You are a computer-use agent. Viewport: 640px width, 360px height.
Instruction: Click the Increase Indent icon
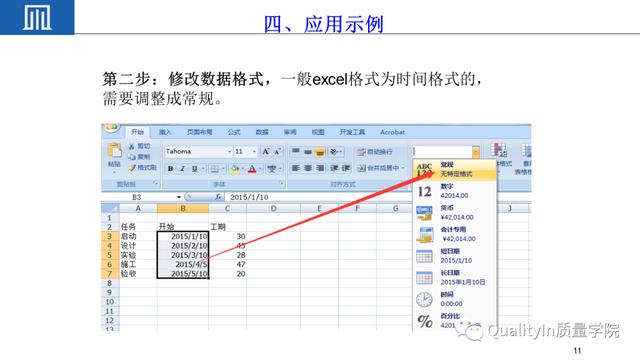tap(346, 168)
